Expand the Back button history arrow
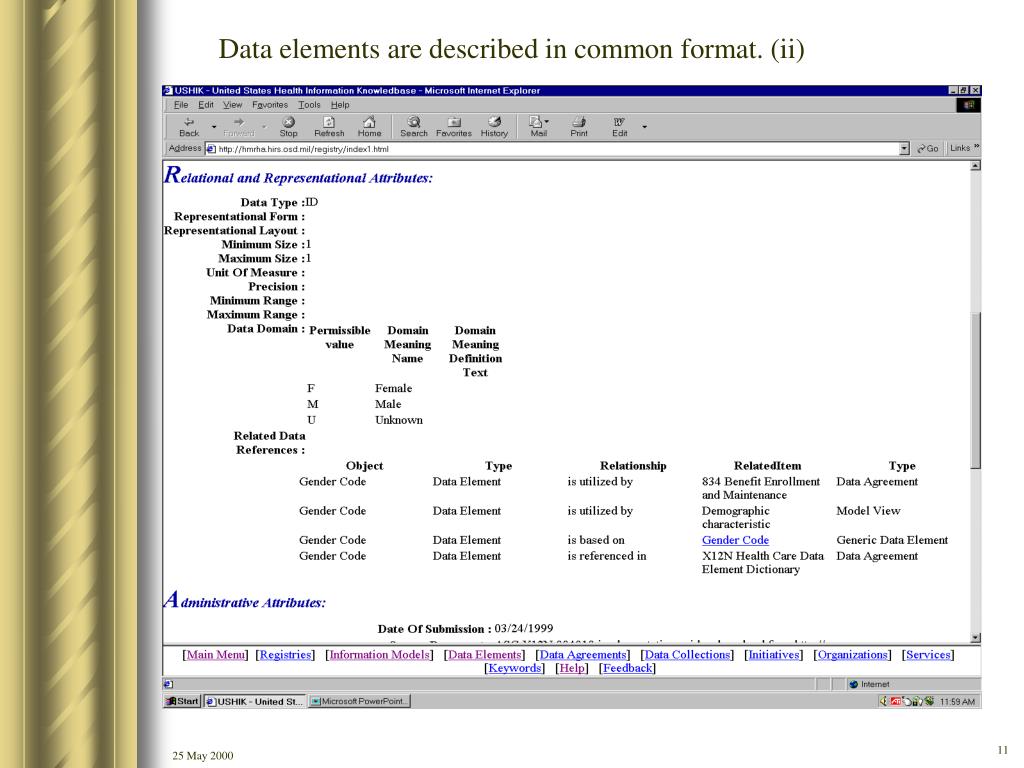 (x=214, y=127)
